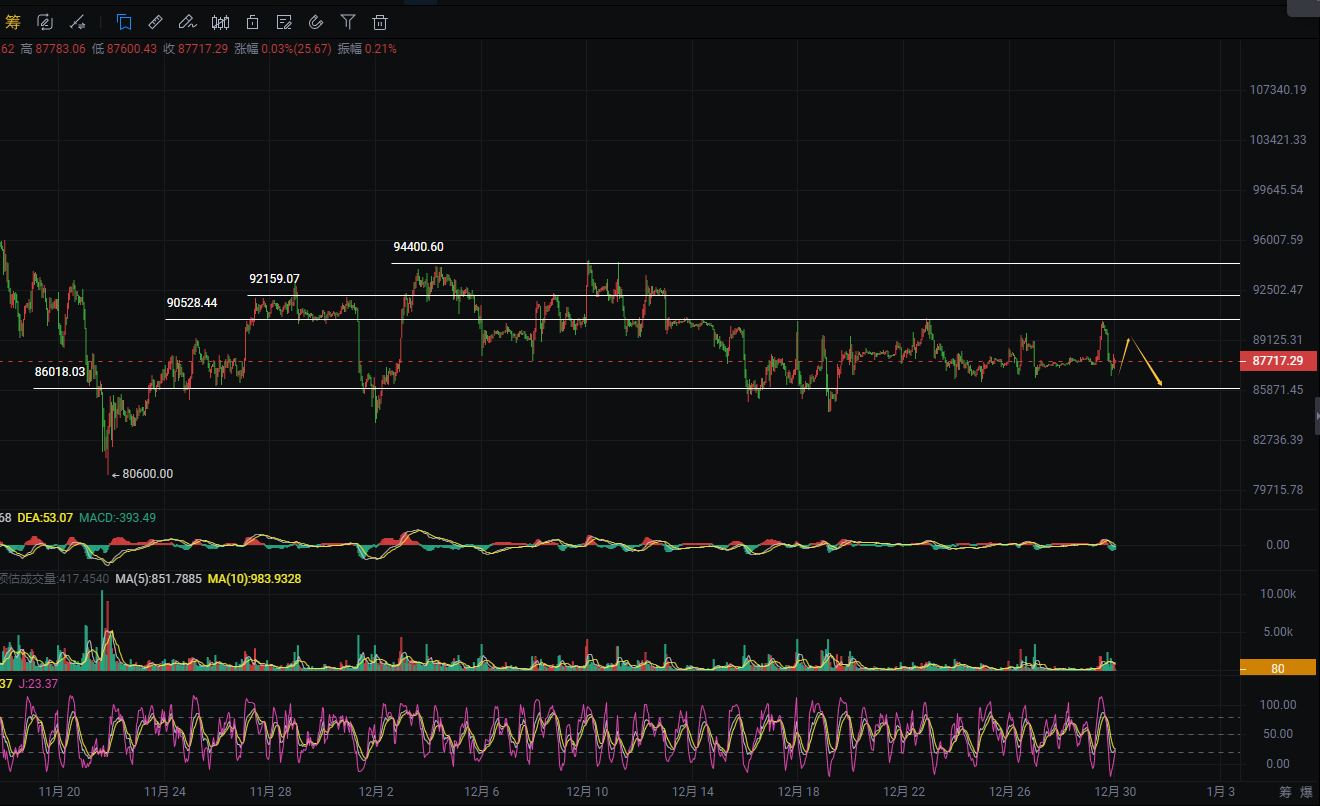
Task: Click the yellow 筹 button in toolbar
Action: click(13, 22)
